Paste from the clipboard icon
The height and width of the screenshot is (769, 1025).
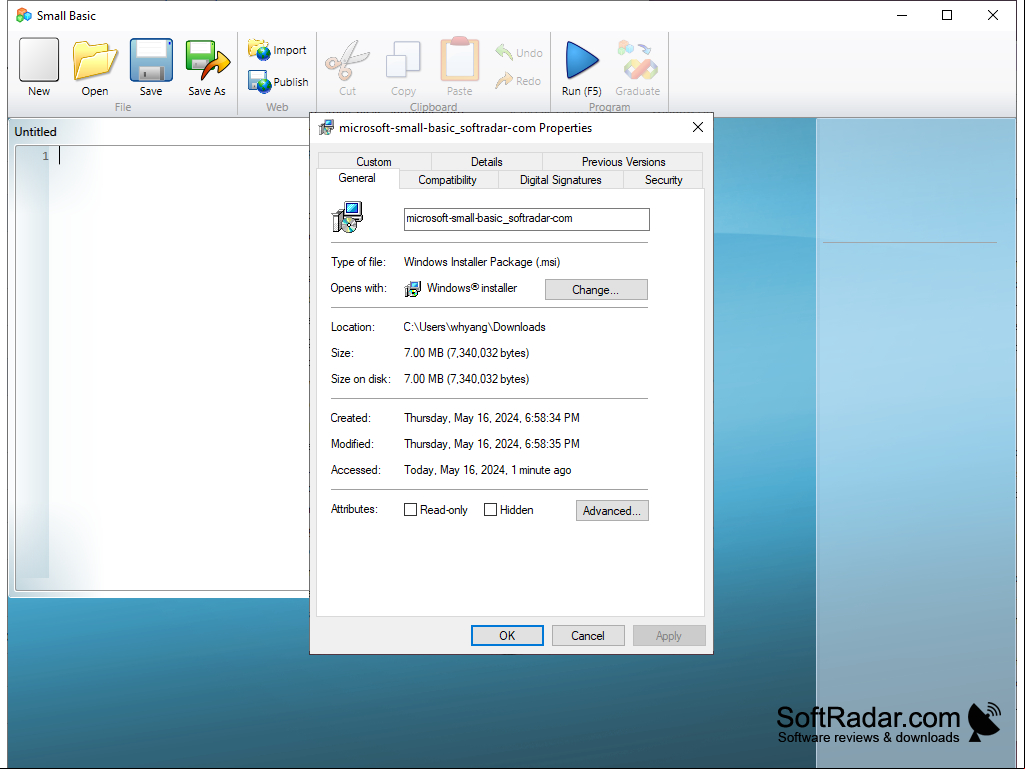[460, 67]
